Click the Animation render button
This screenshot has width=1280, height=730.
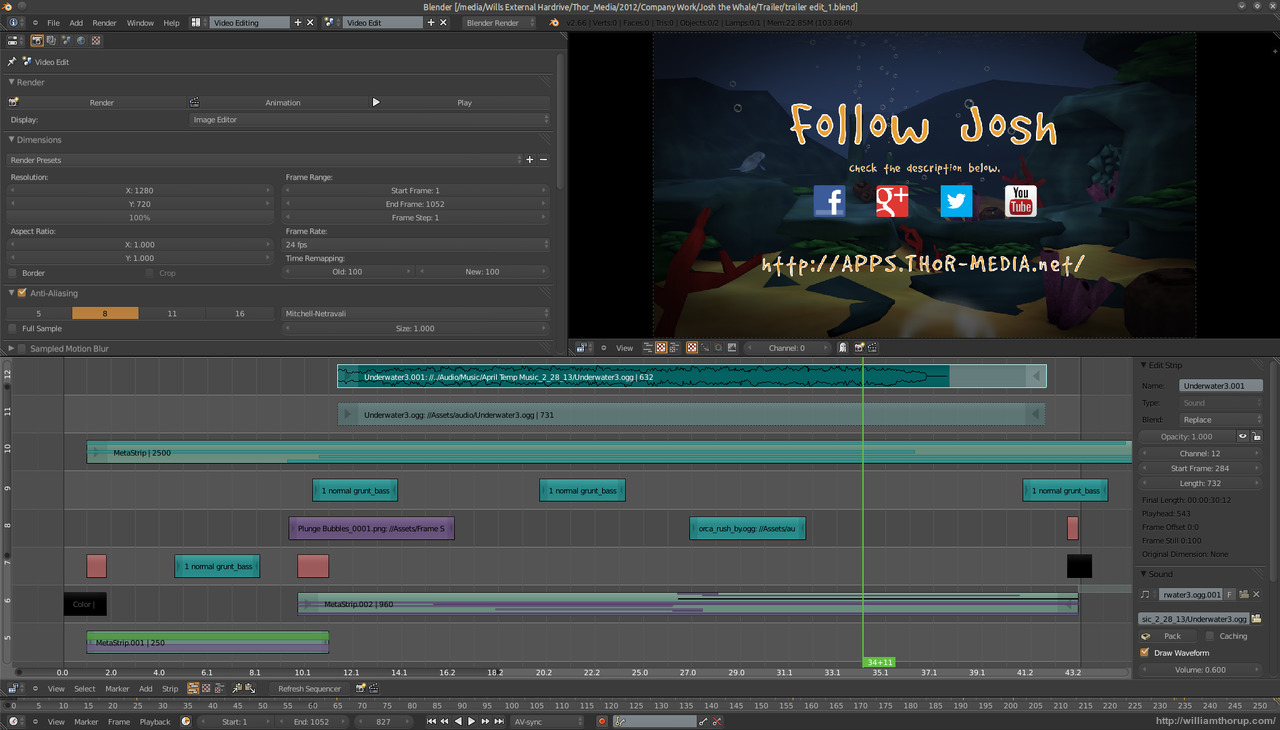[x=277, y=102]
